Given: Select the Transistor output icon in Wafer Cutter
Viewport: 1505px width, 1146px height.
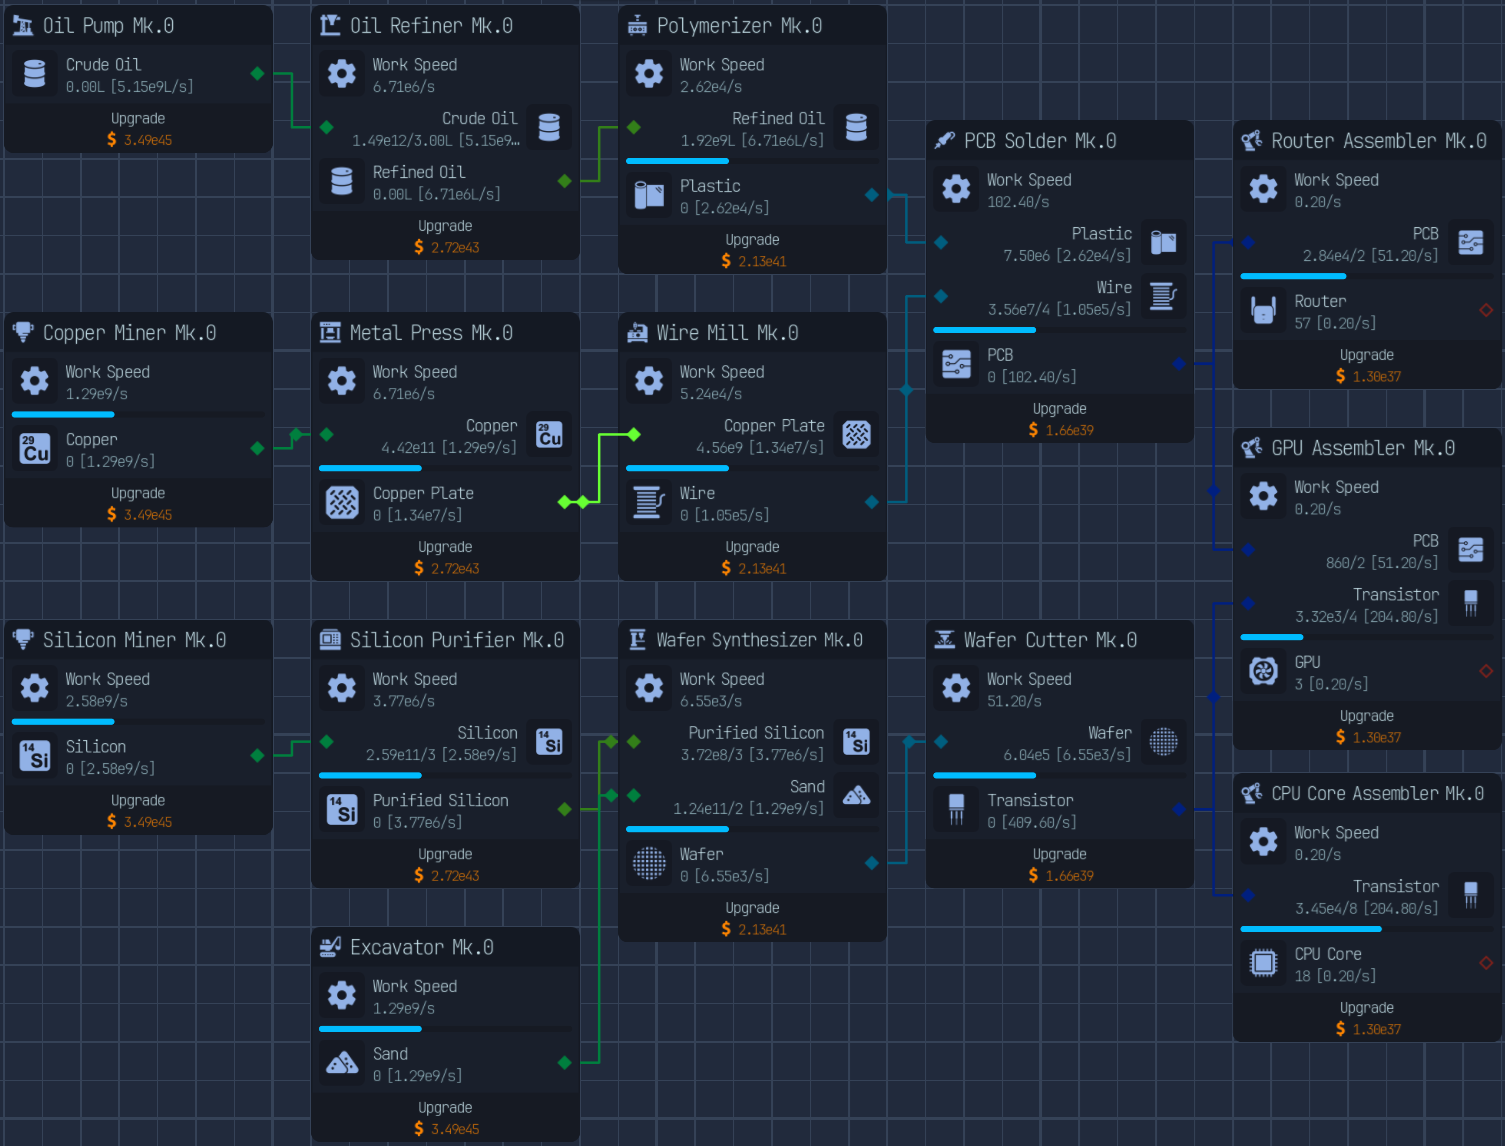Looking at the screenshot, I should coord(956,810).
